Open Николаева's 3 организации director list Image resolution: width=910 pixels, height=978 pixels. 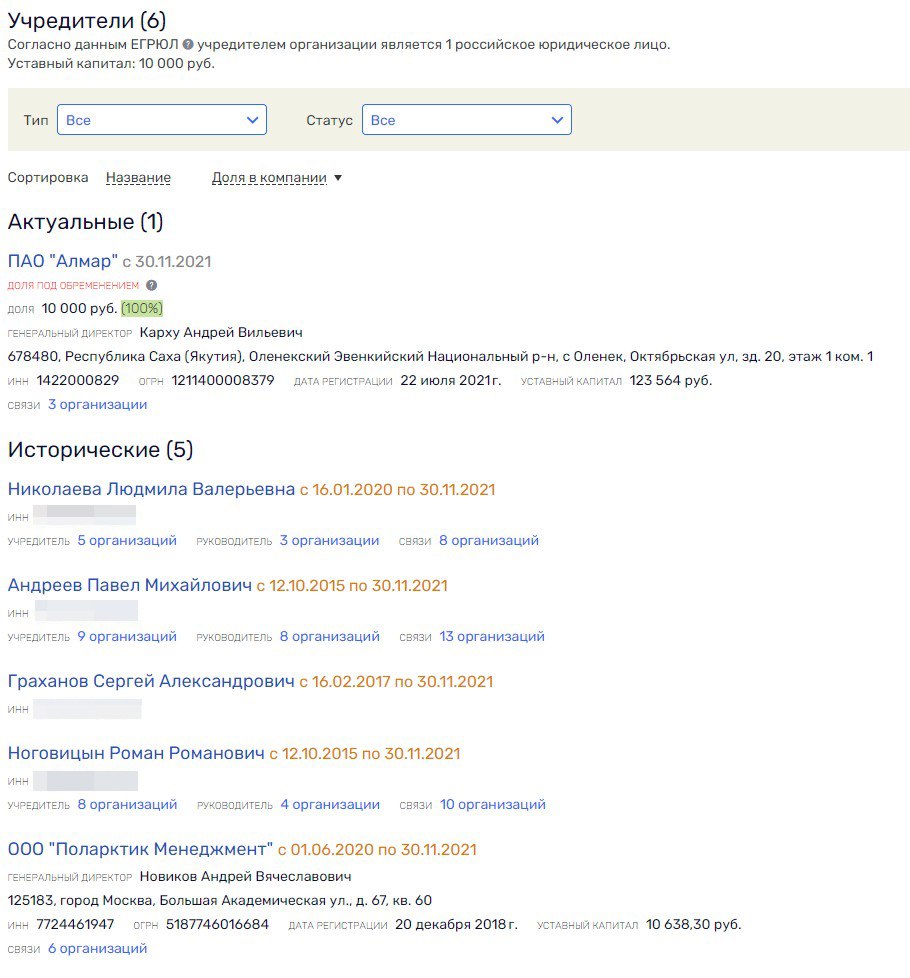point(329,540)
